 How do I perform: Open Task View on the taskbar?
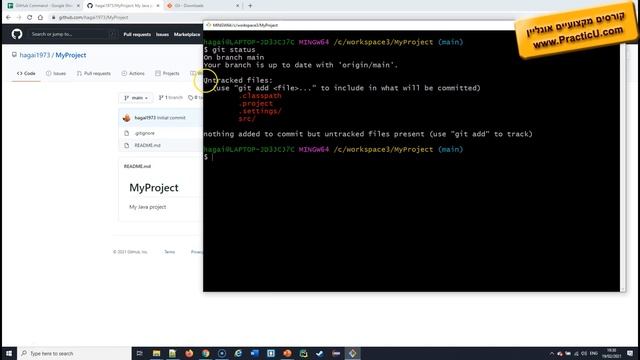click(140, 353)
